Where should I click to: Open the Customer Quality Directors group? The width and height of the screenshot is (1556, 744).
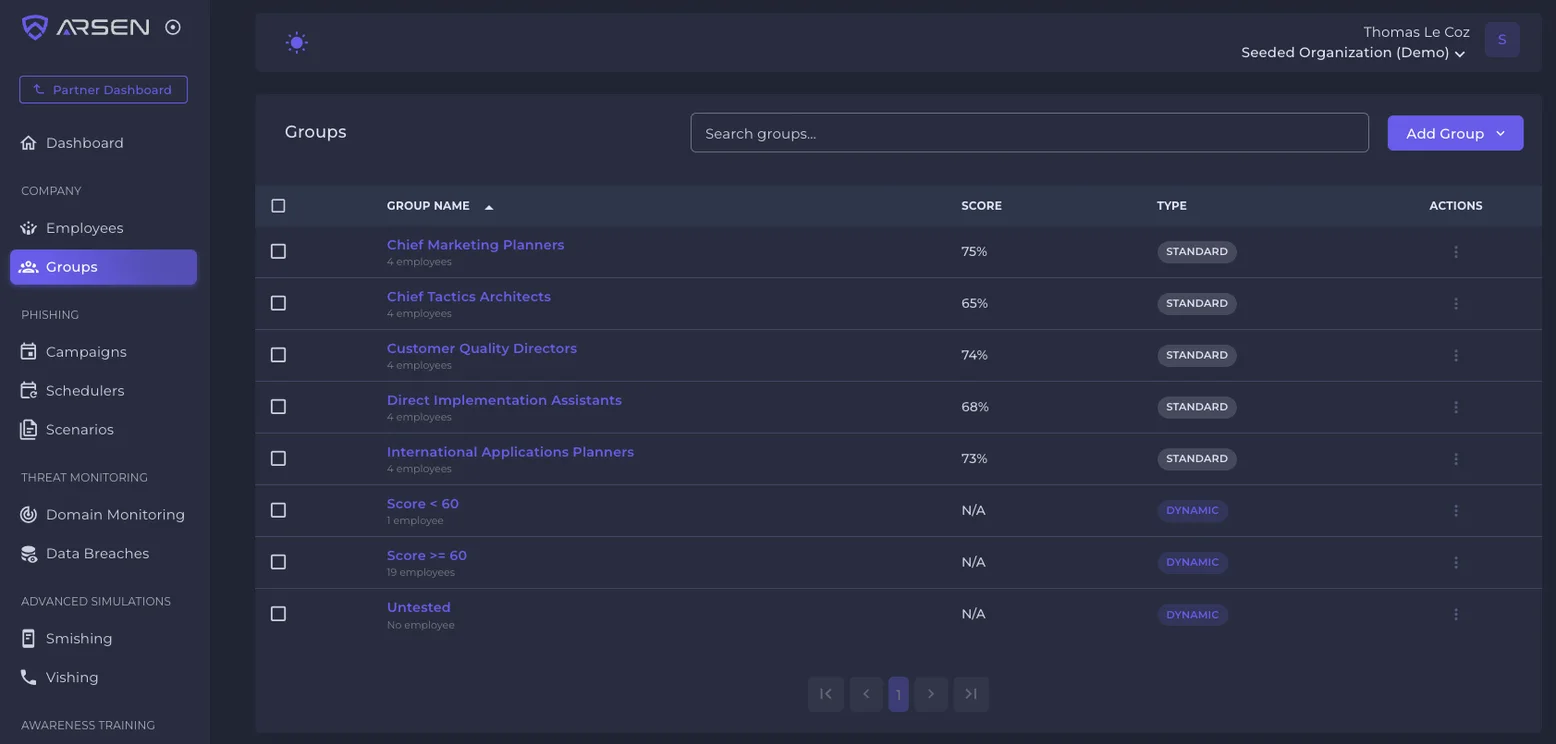(x=482, y=348)
